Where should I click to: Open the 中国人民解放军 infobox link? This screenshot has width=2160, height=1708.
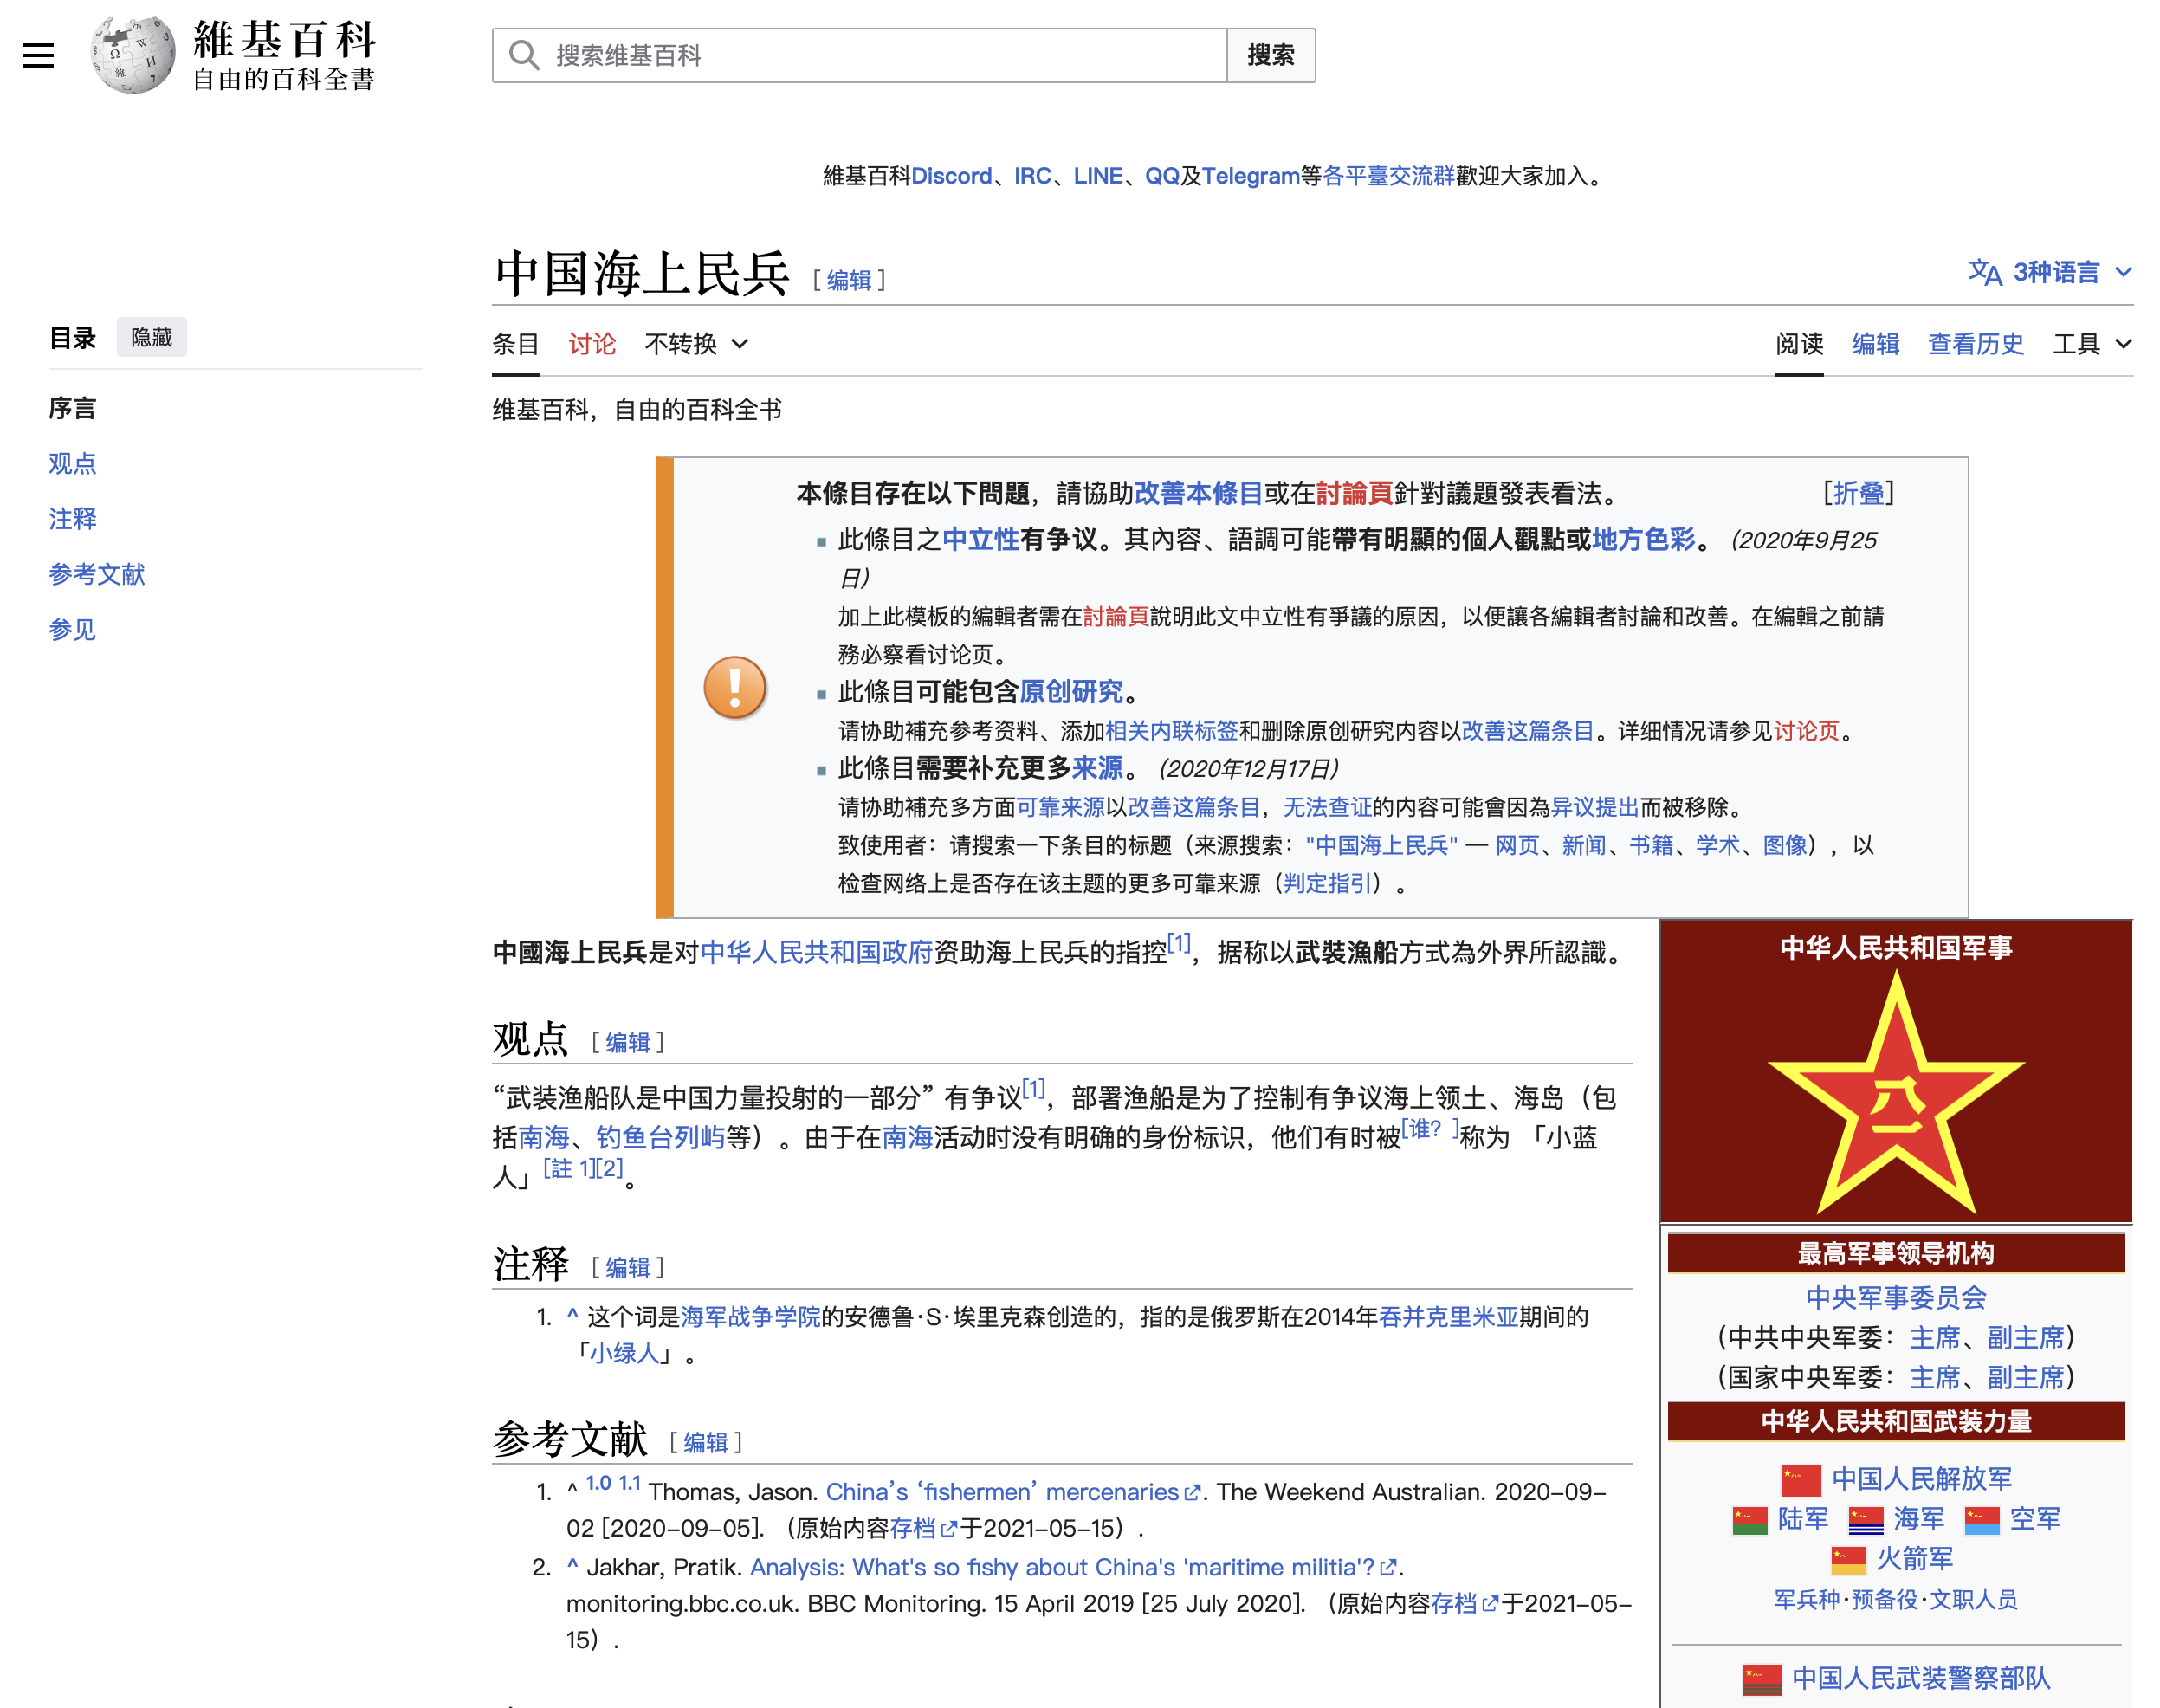pos(1922,1479)
